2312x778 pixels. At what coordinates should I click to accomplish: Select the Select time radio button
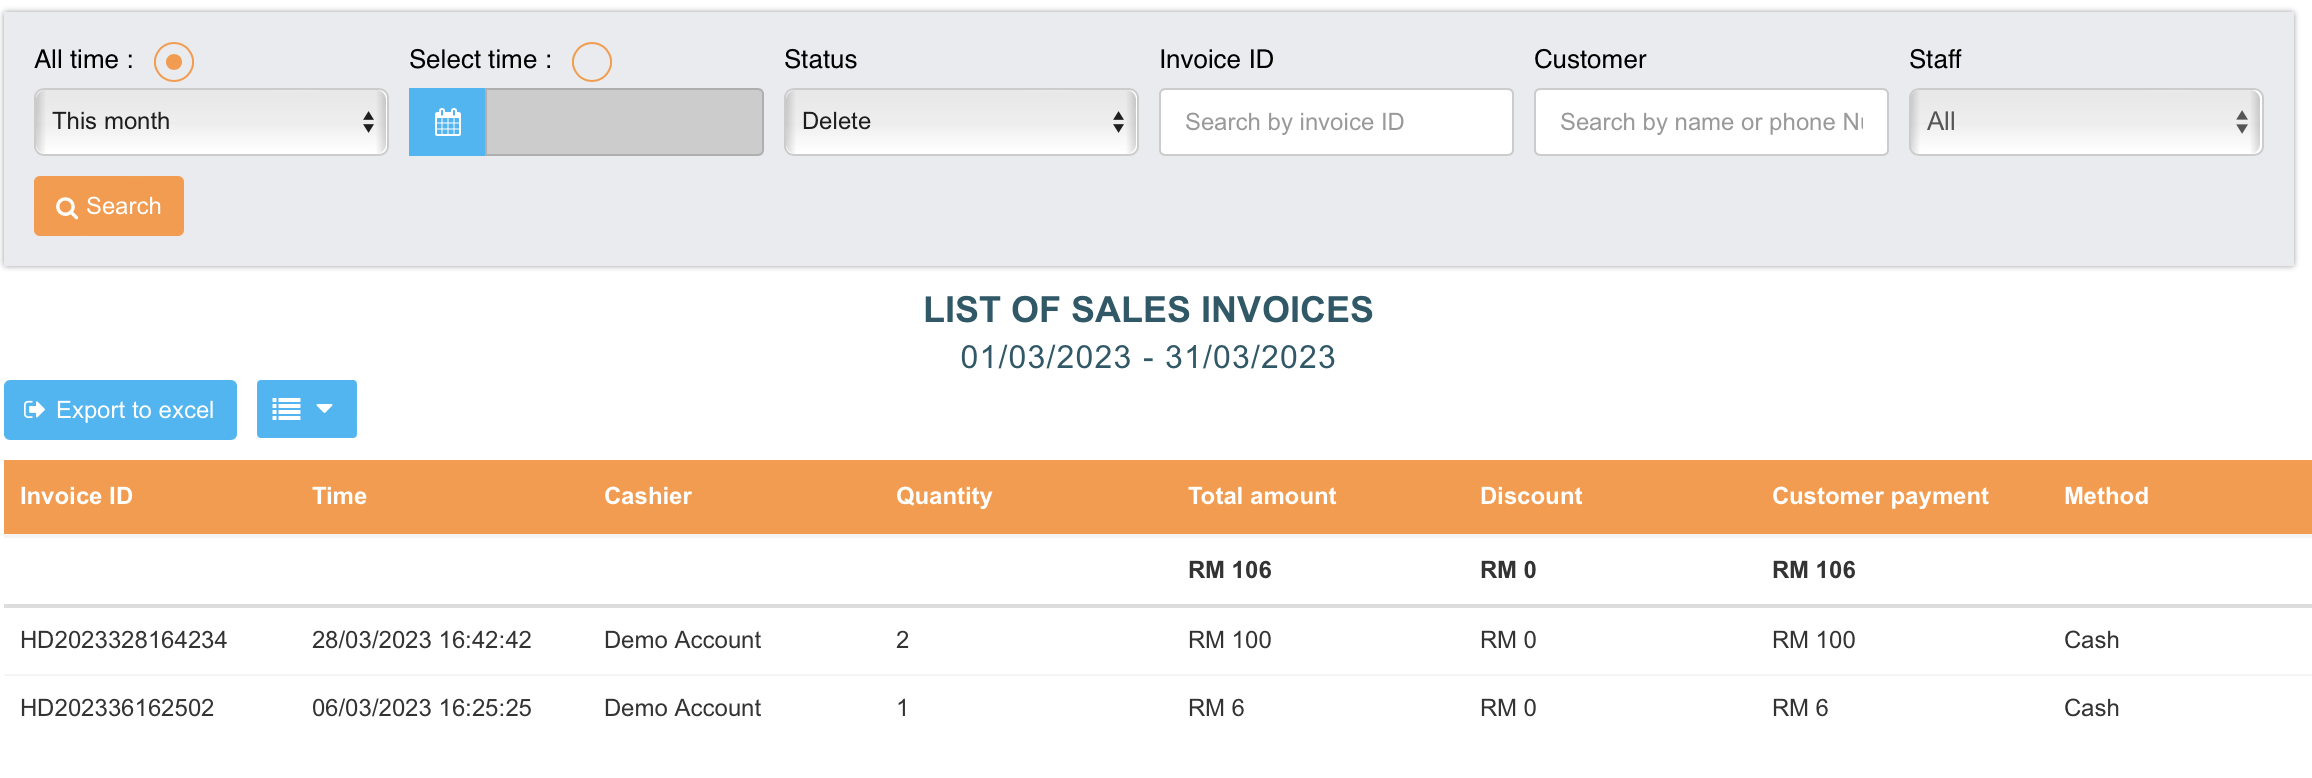[591, 61]
